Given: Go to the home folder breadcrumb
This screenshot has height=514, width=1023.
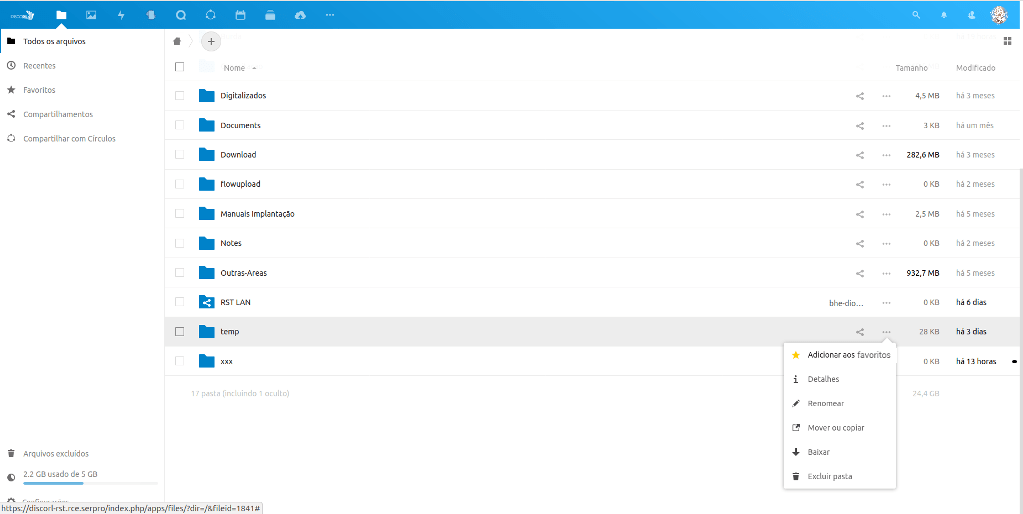Looking at the screenshot, I should coord(178,41).
